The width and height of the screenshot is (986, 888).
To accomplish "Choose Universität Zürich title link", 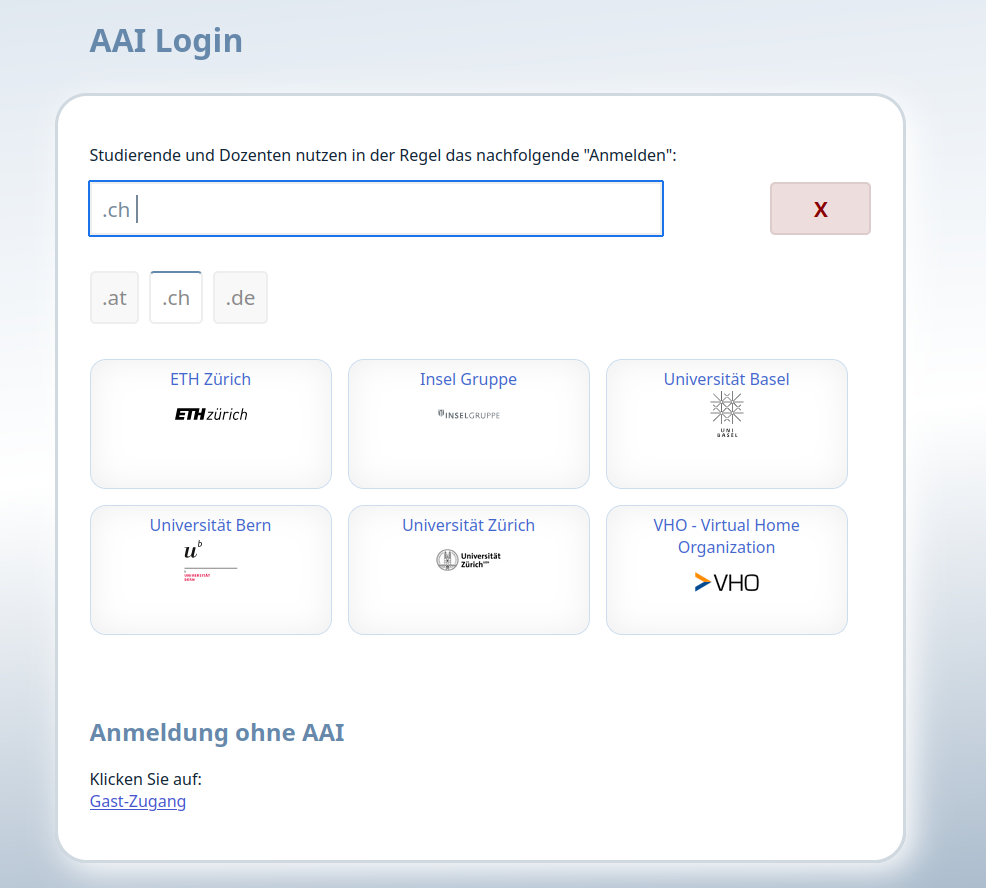I will (x=468, y=525).
